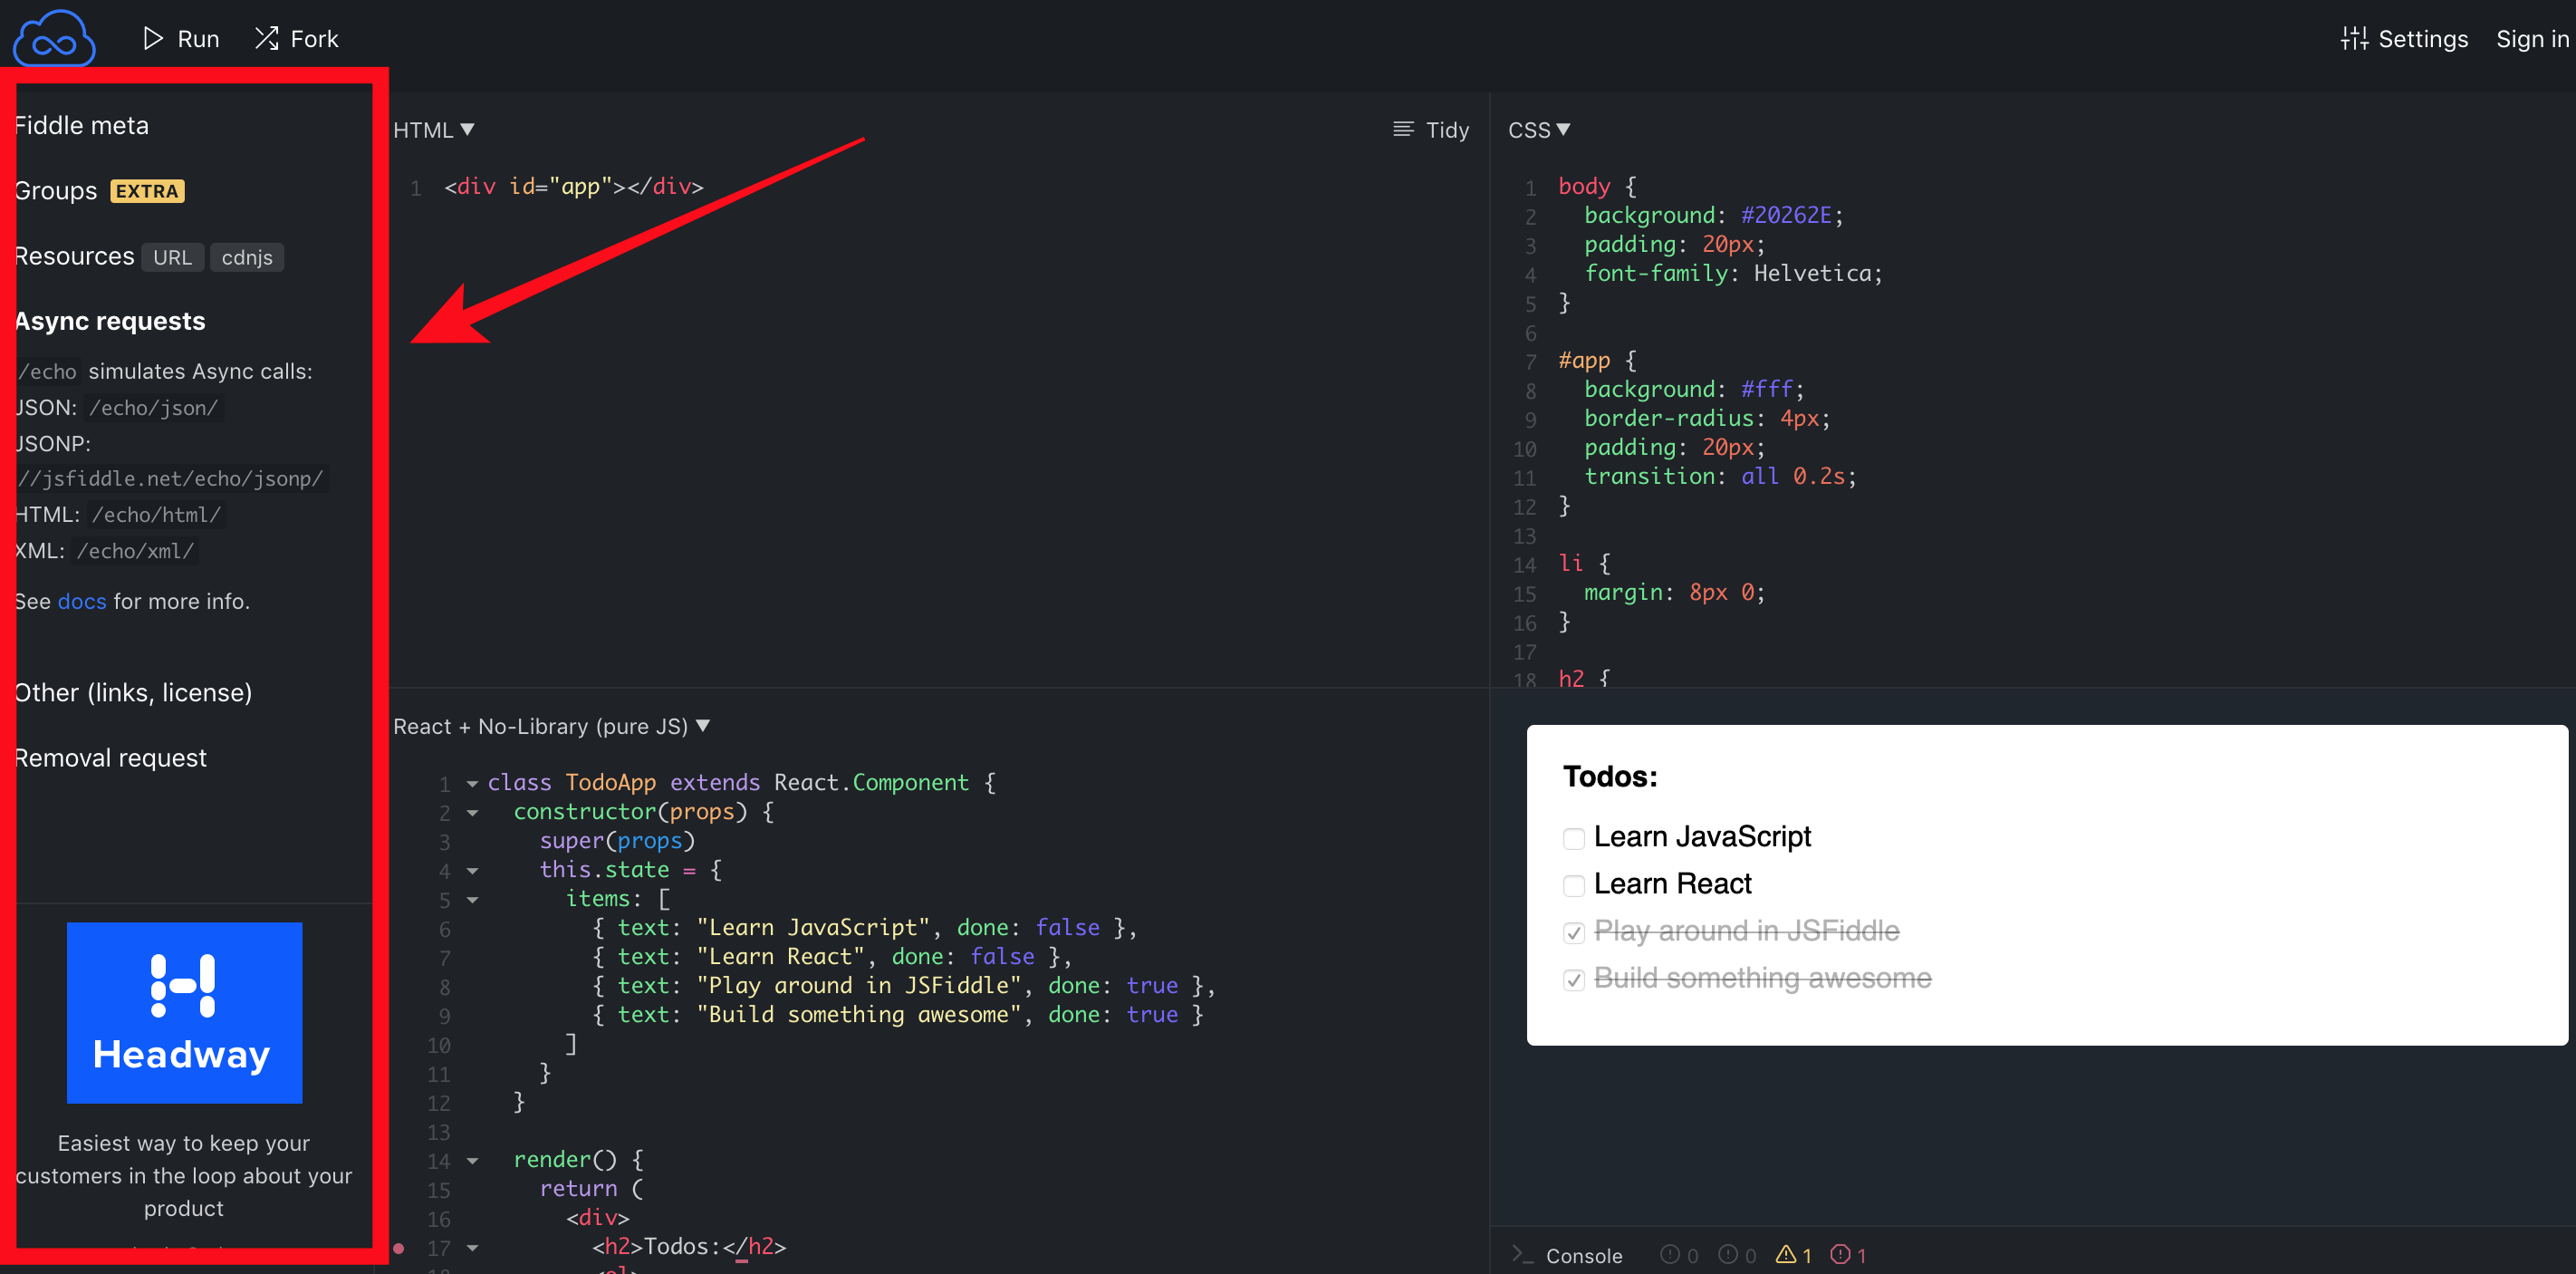Click the Run play icon
Screen dimensions: 2576x1274
[x=153, y=38]
